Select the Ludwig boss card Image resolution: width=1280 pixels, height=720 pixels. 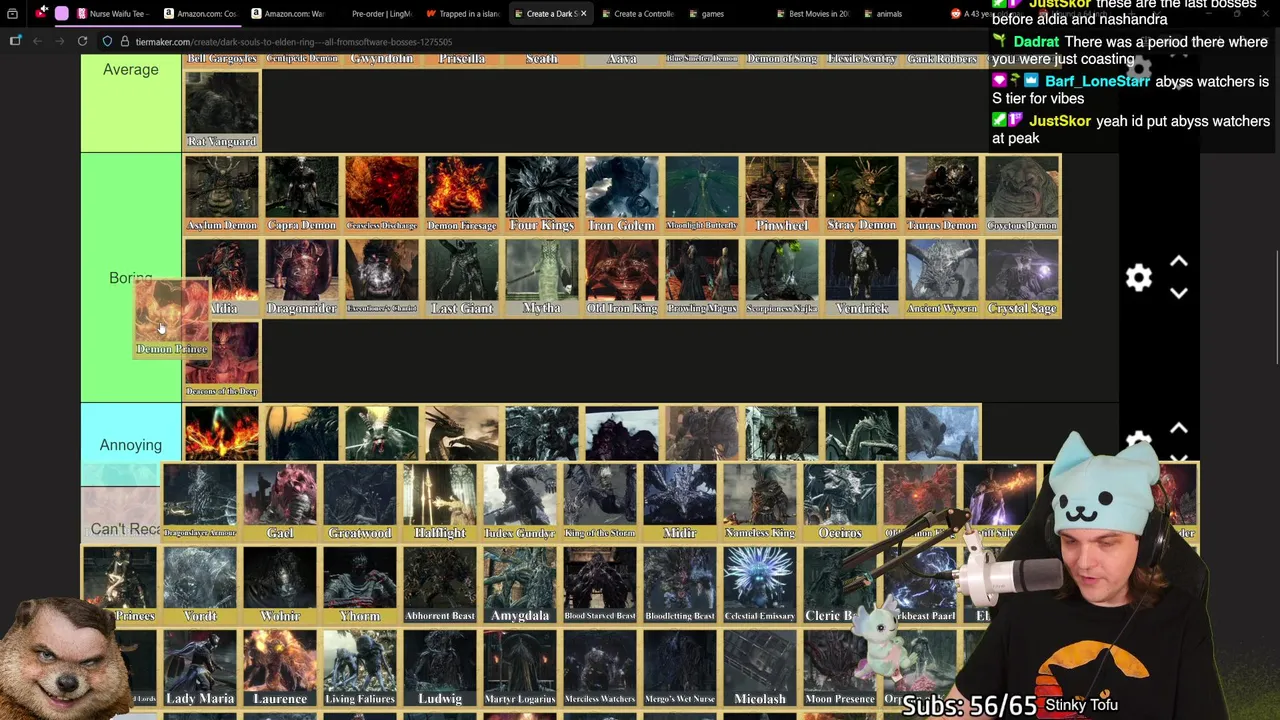pos(440,668)
